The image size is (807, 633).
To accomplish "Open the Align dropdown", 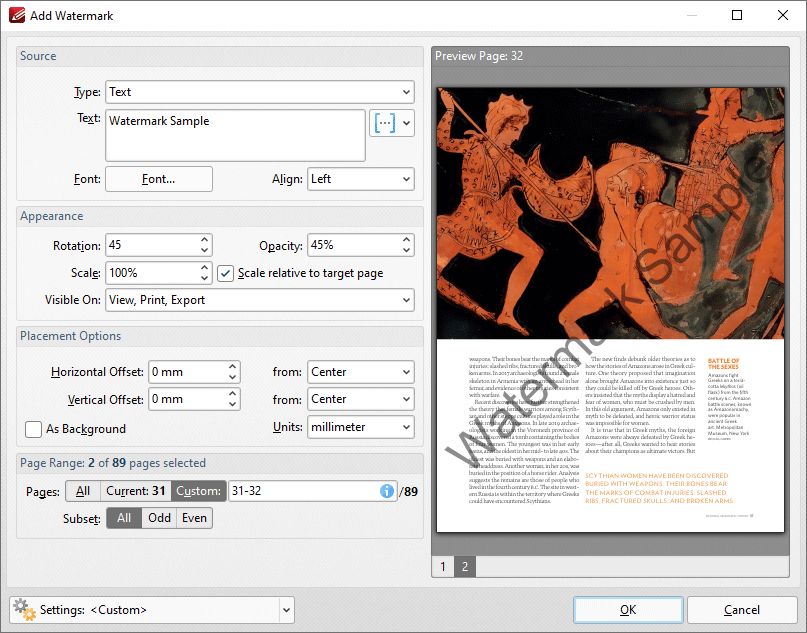I will click(x=404, y=178).
